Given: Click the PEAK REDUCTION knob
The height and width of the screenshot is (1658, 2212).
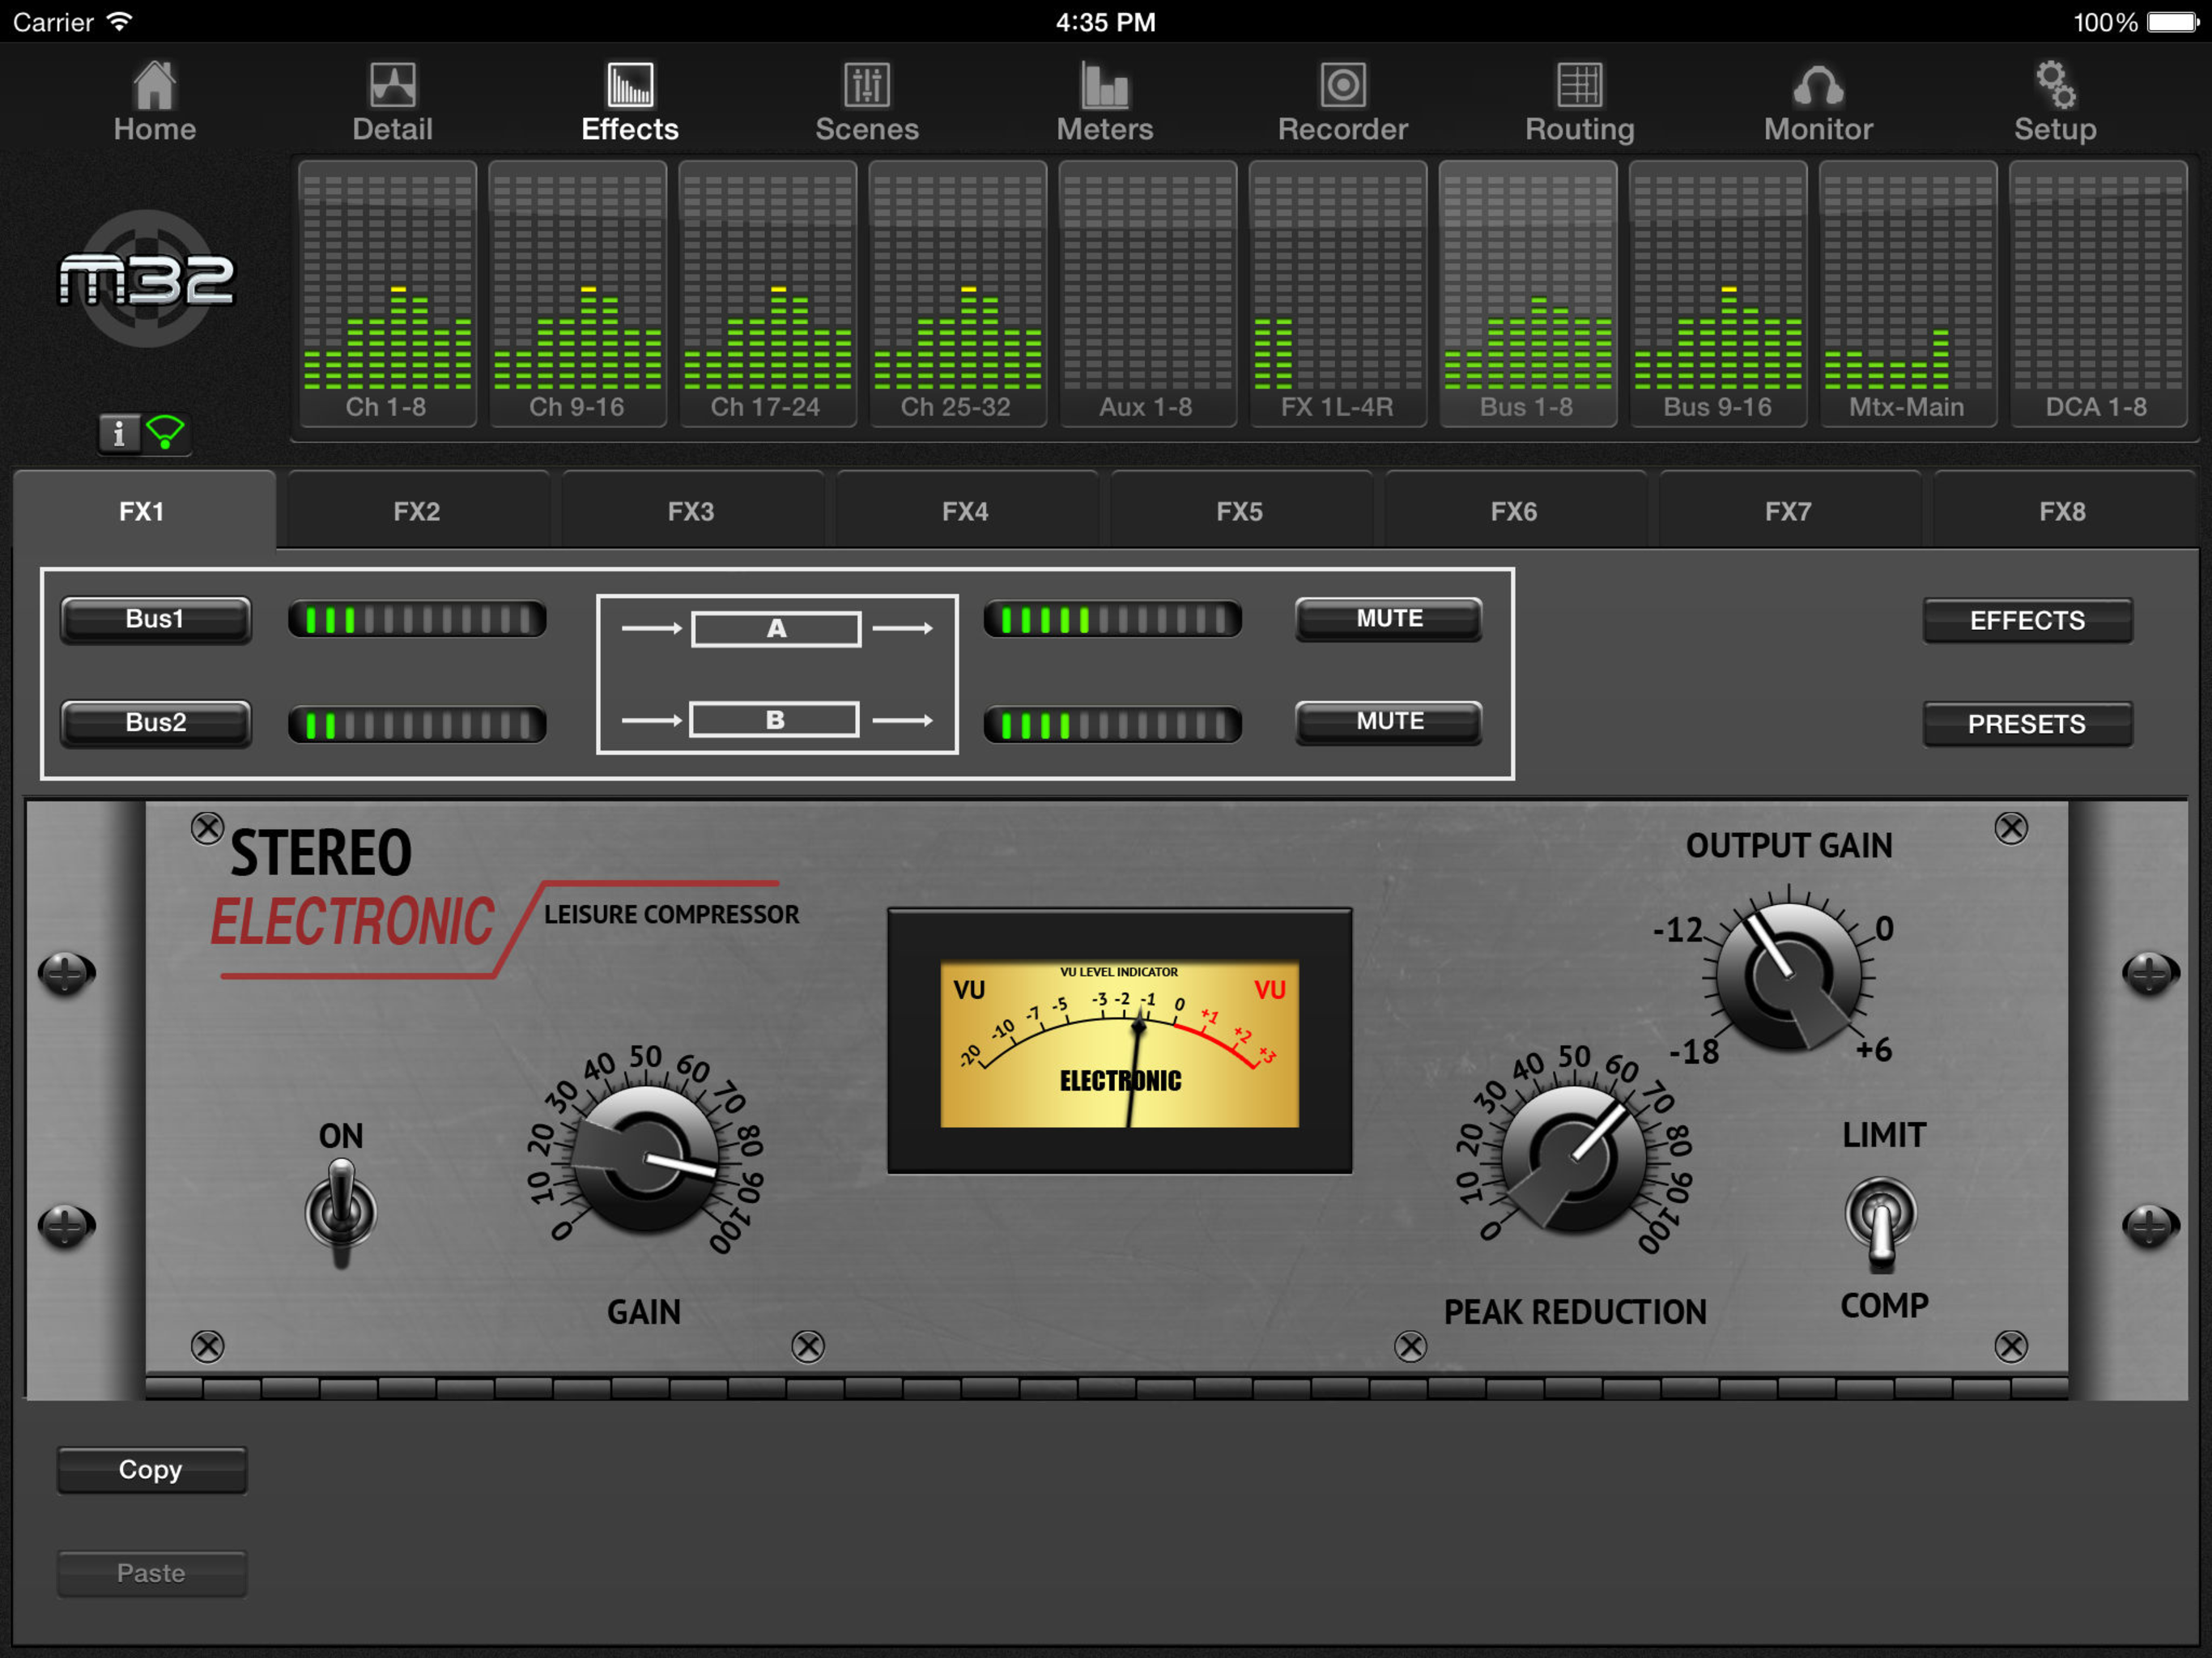Looking at the screenshot, I should tap(1573, 1158).
